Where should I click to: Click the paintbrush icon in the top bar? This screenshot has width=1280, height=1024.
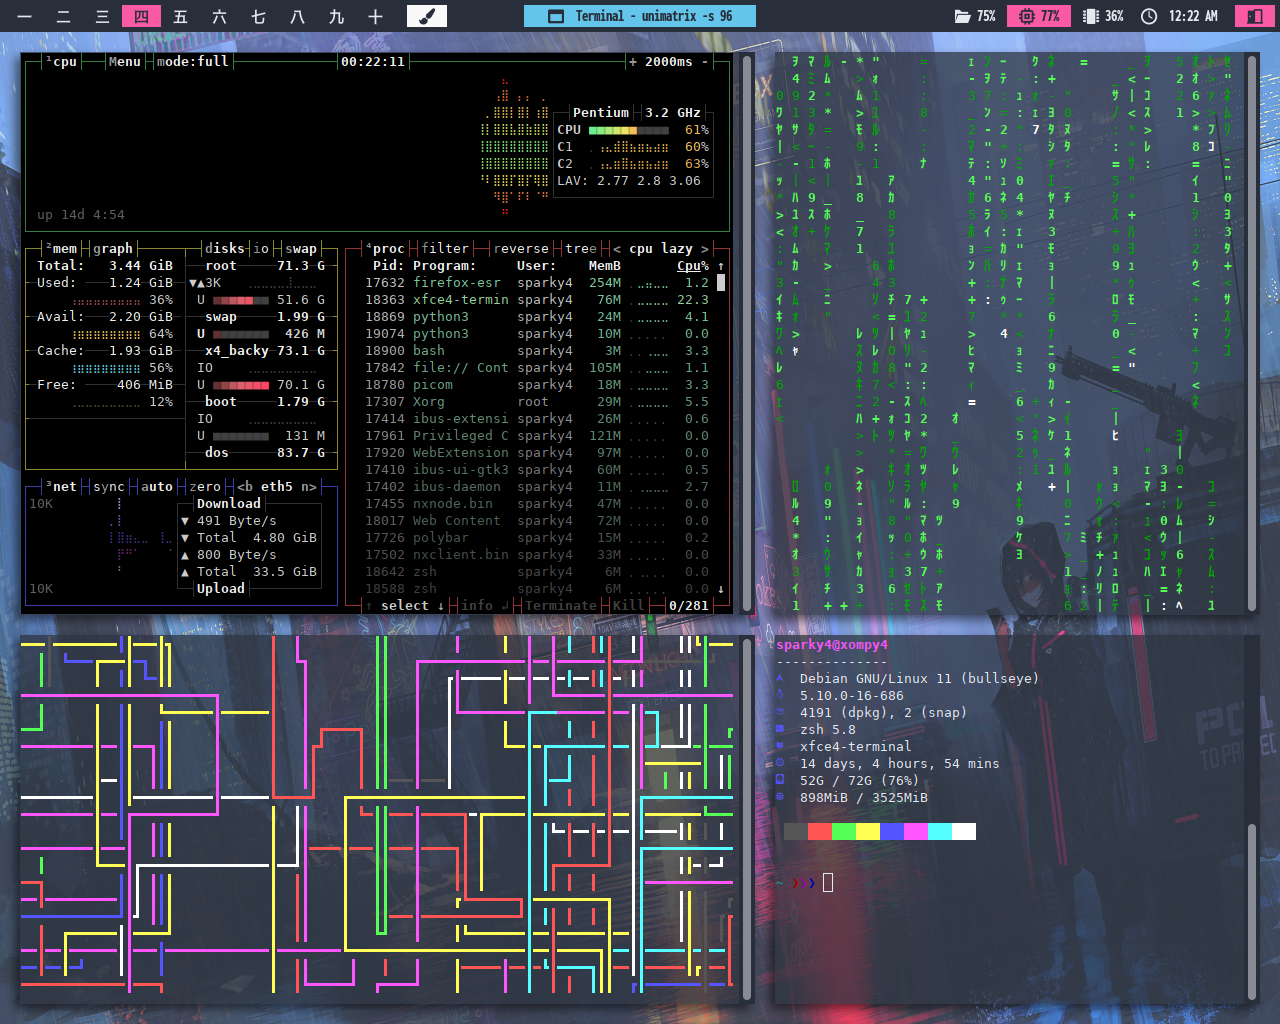pos(426,16)
